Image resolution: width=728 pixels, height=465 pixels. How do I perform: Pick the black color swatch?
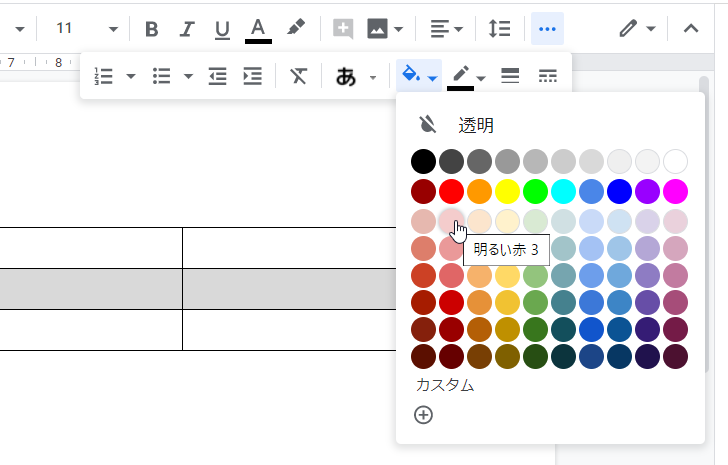click(423, 161)
